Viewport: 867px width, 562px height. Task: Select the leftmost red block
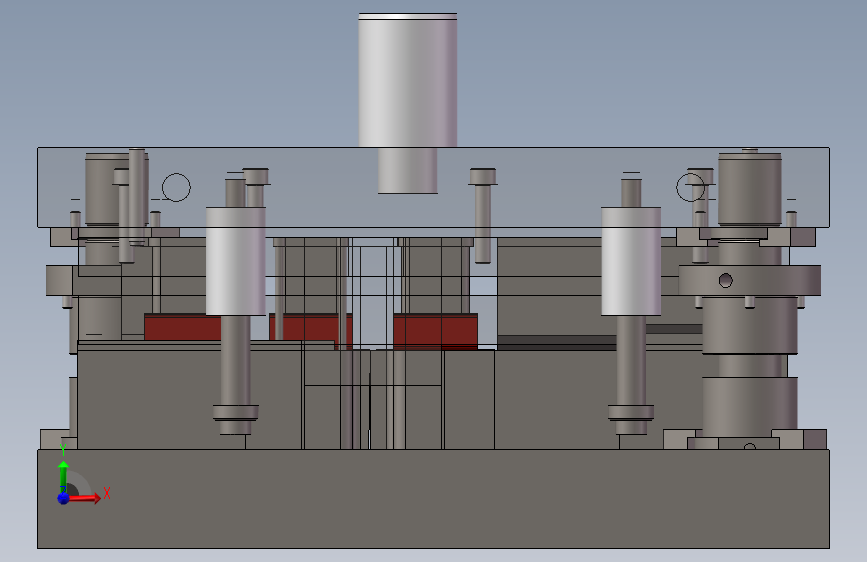coord(182,327)
